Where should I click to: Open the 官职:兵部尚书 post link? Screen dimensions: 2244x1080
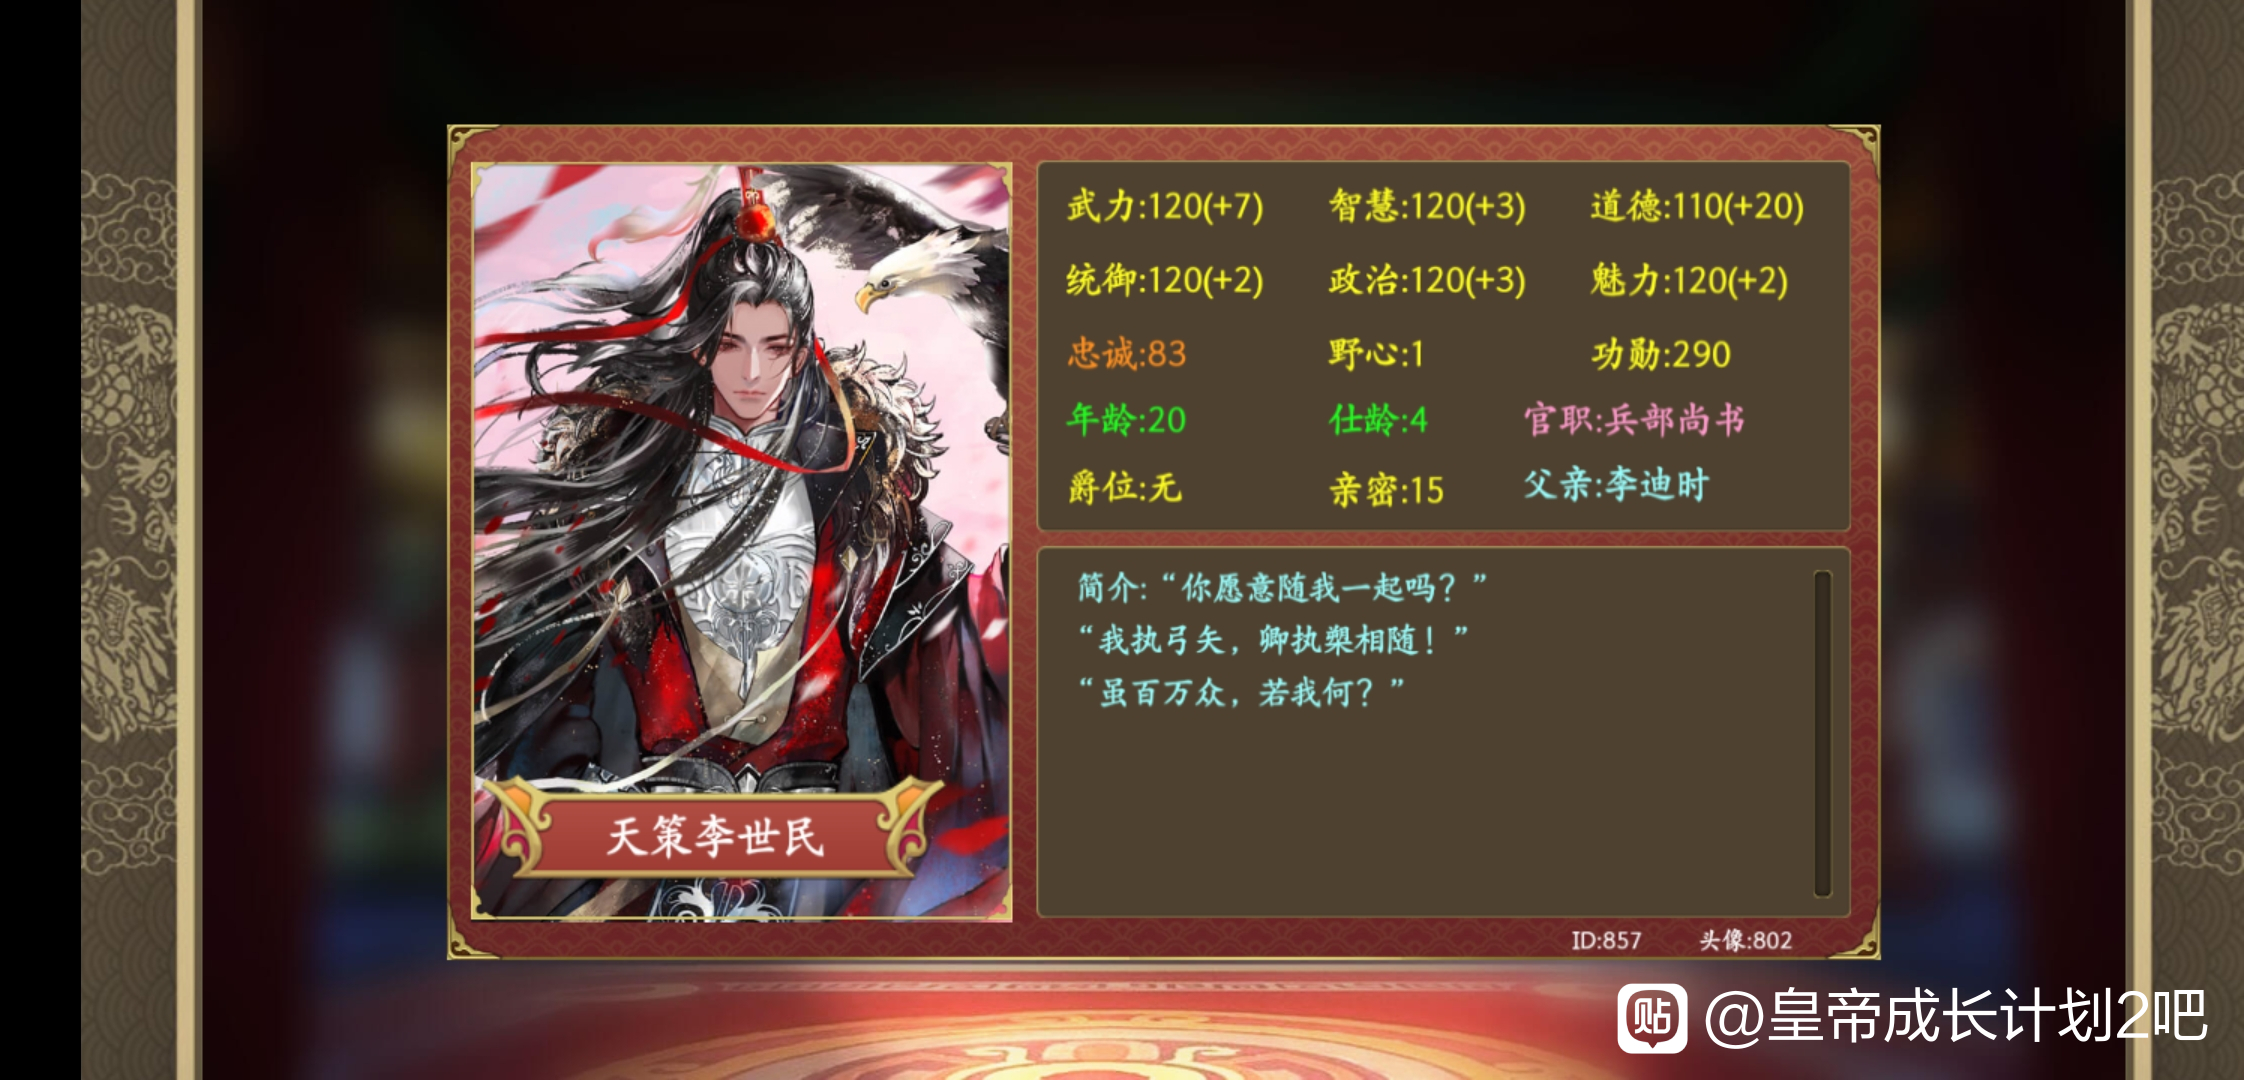tap(1634, 420)
